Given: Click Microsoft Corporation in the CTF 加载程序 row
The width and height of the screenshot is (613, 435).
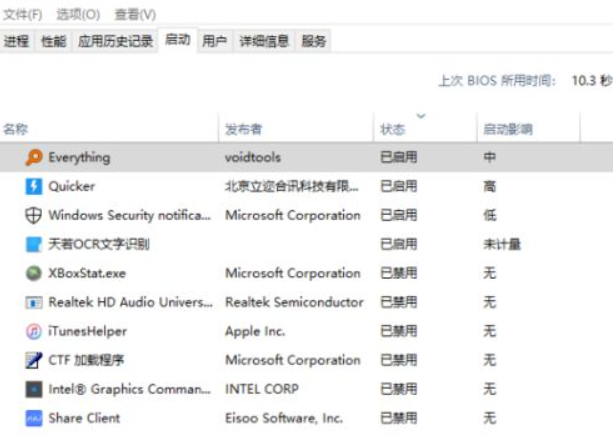Looking at the screenshot, I should [293, 360].
